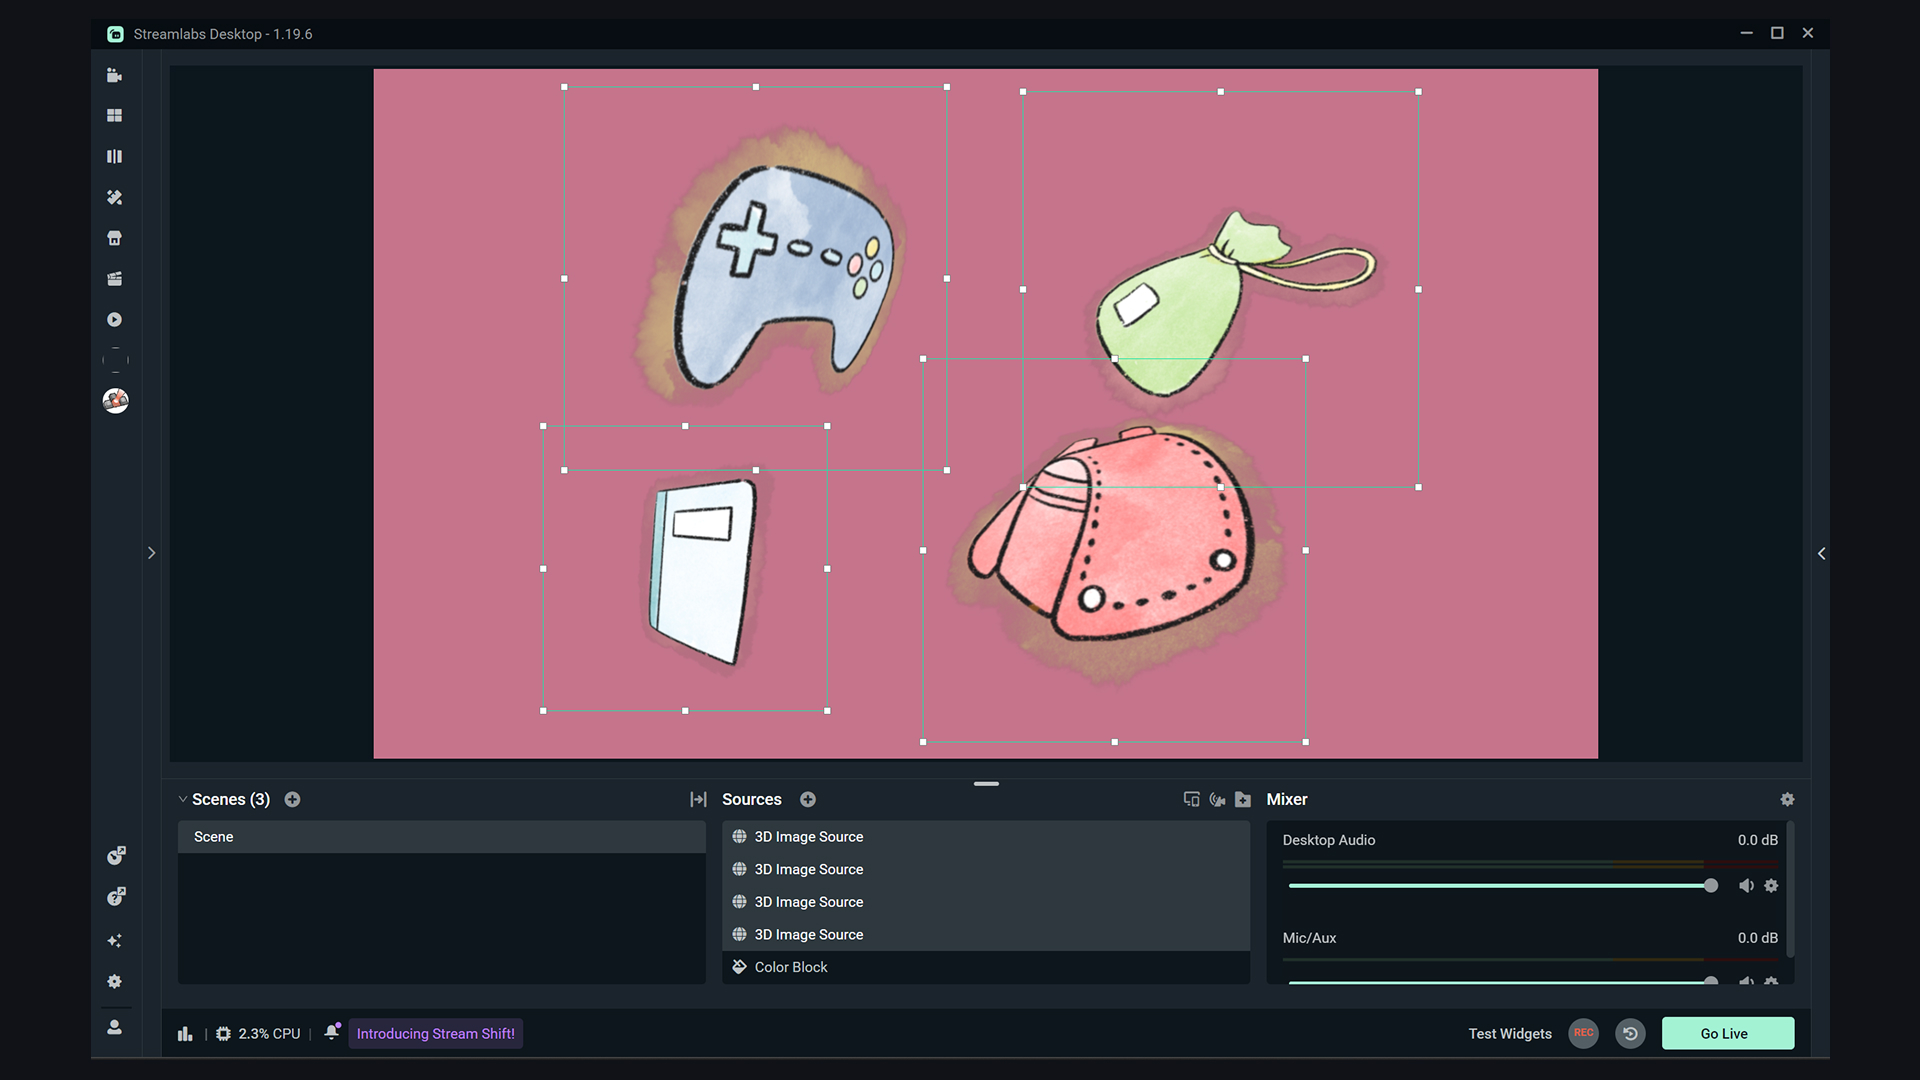Click the sparkles AI icon in sidebar
The height and width of the screenshot is (1080, 1920).
point(114,941)
